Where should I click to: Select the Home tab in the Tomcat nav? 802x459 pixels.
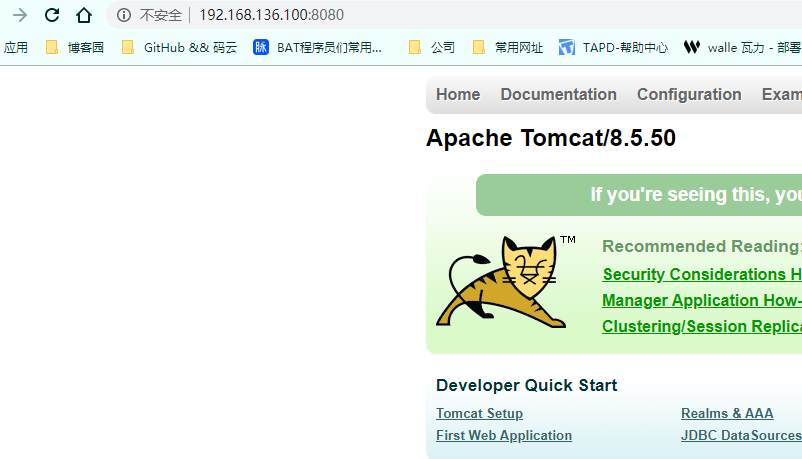(458, 95)
